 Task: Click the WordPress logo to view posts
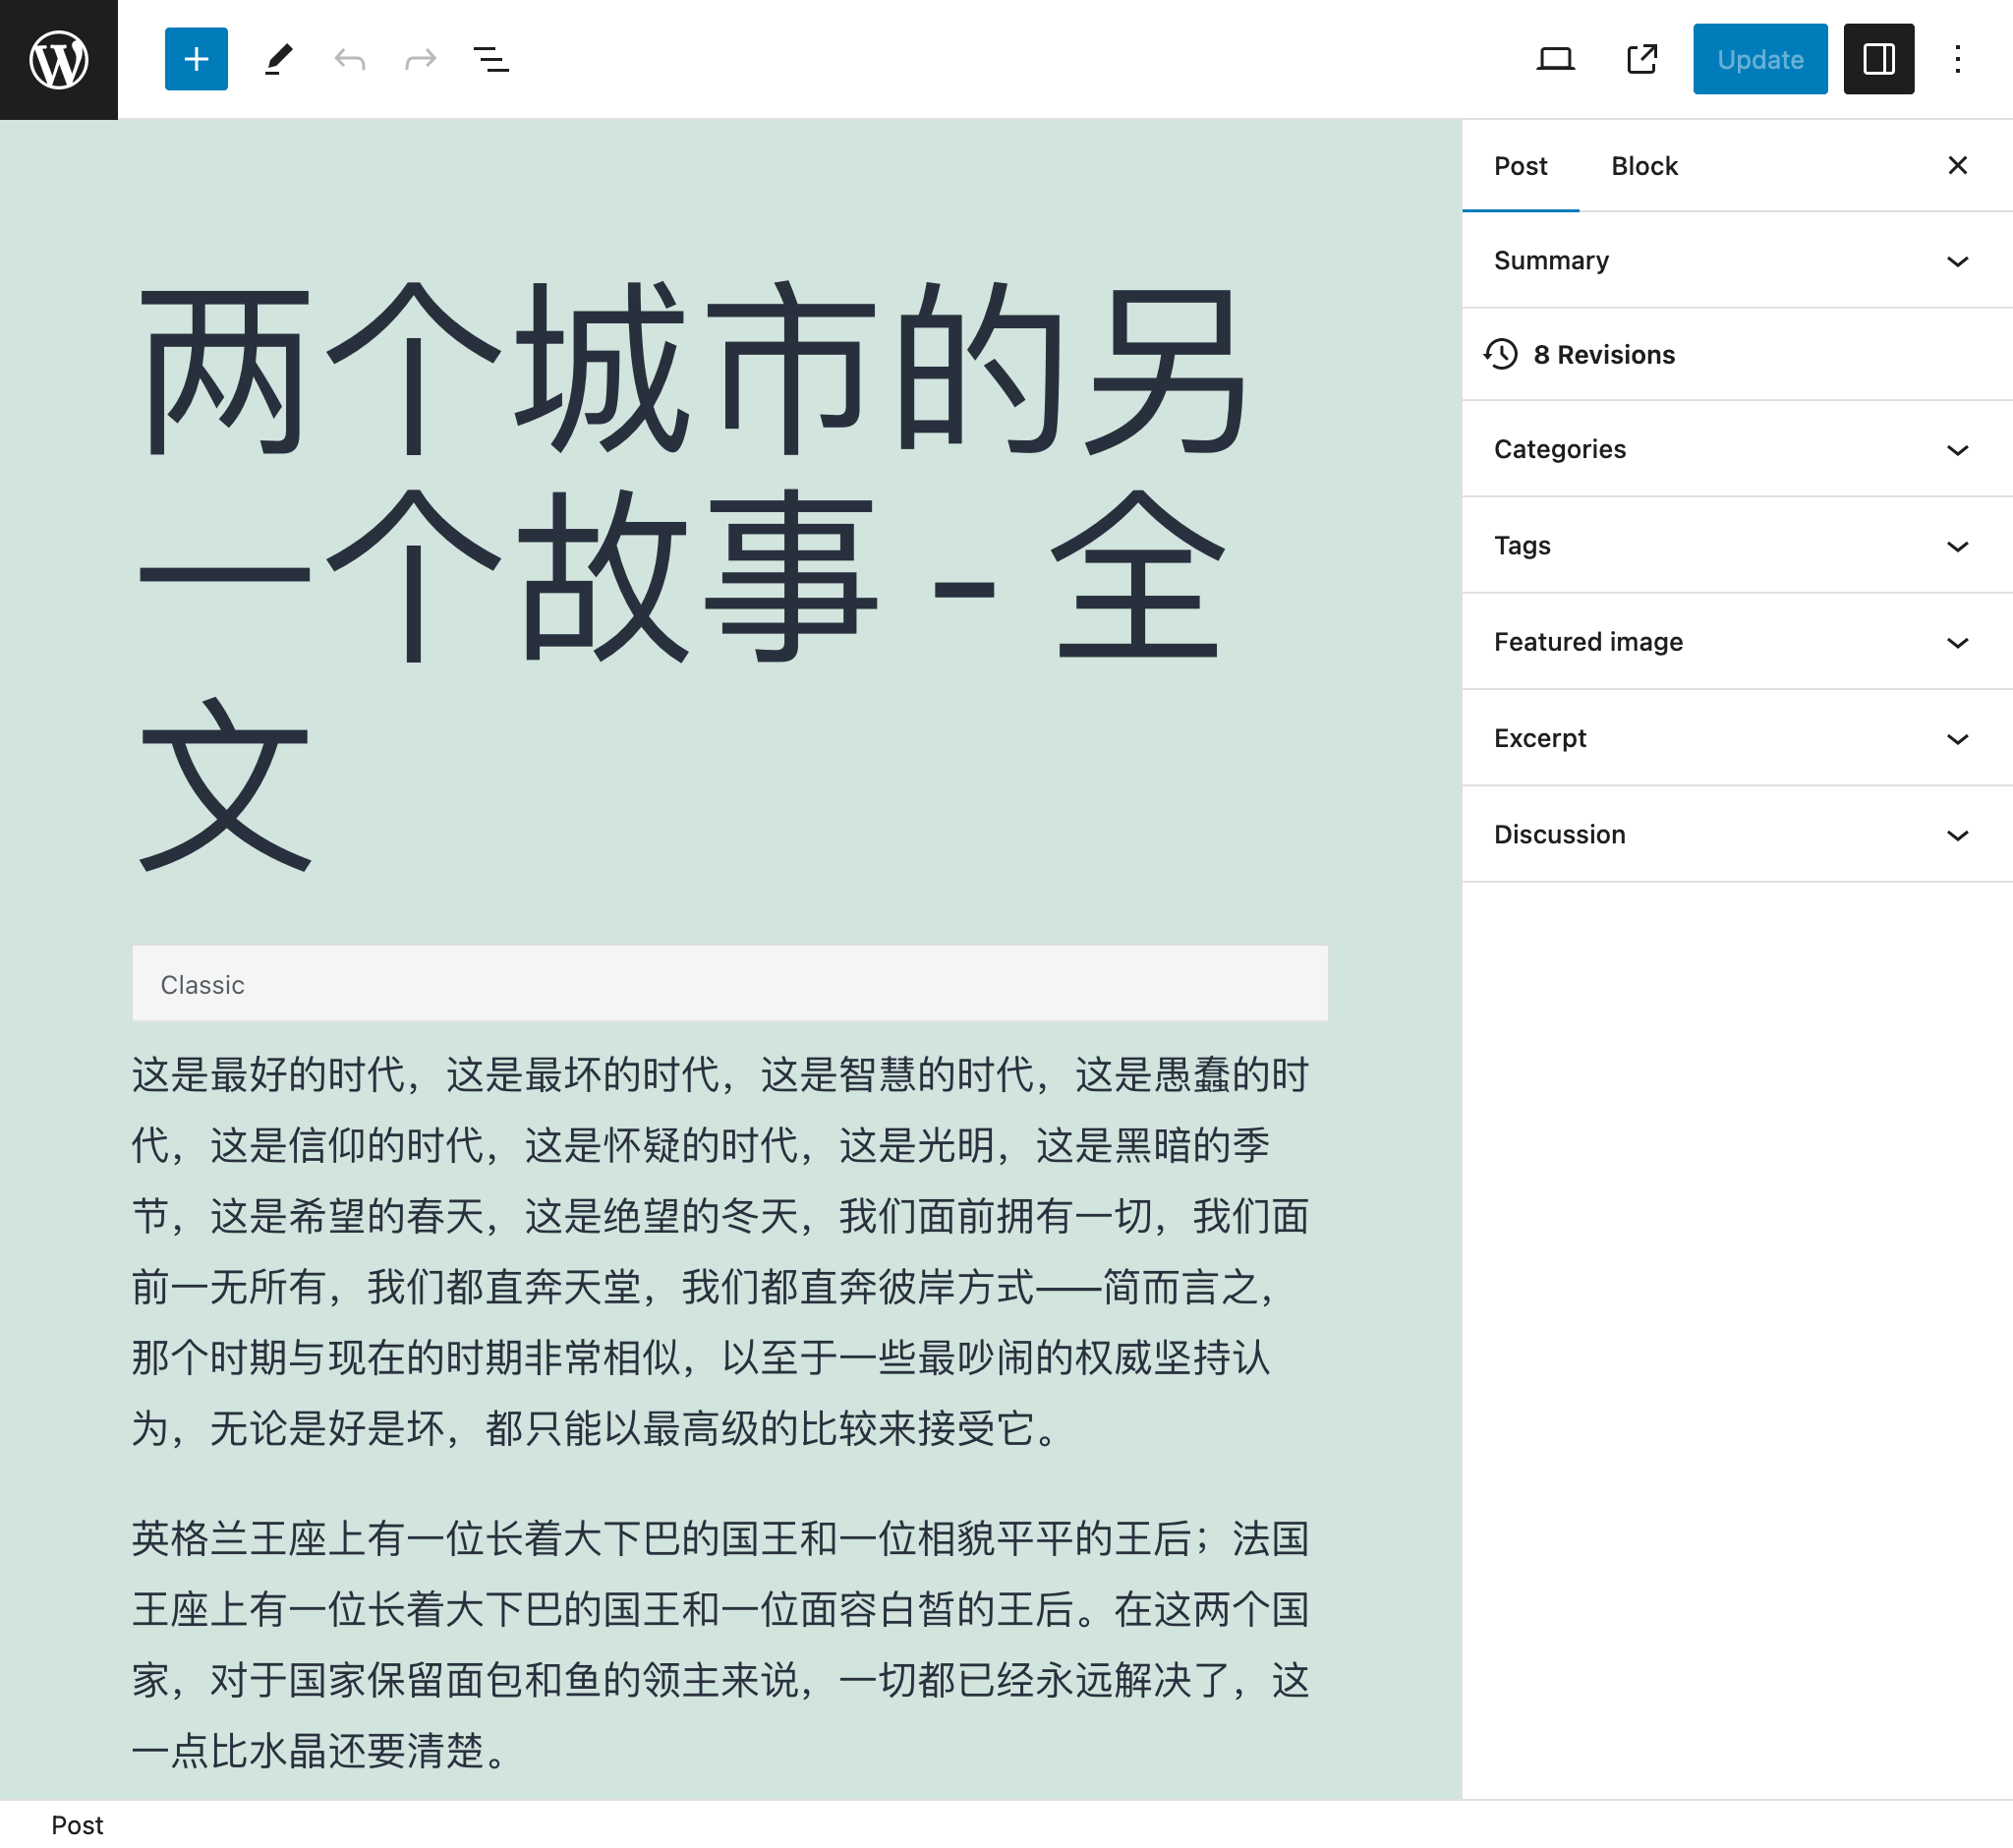pyautogui.click(x=59, y=59)
